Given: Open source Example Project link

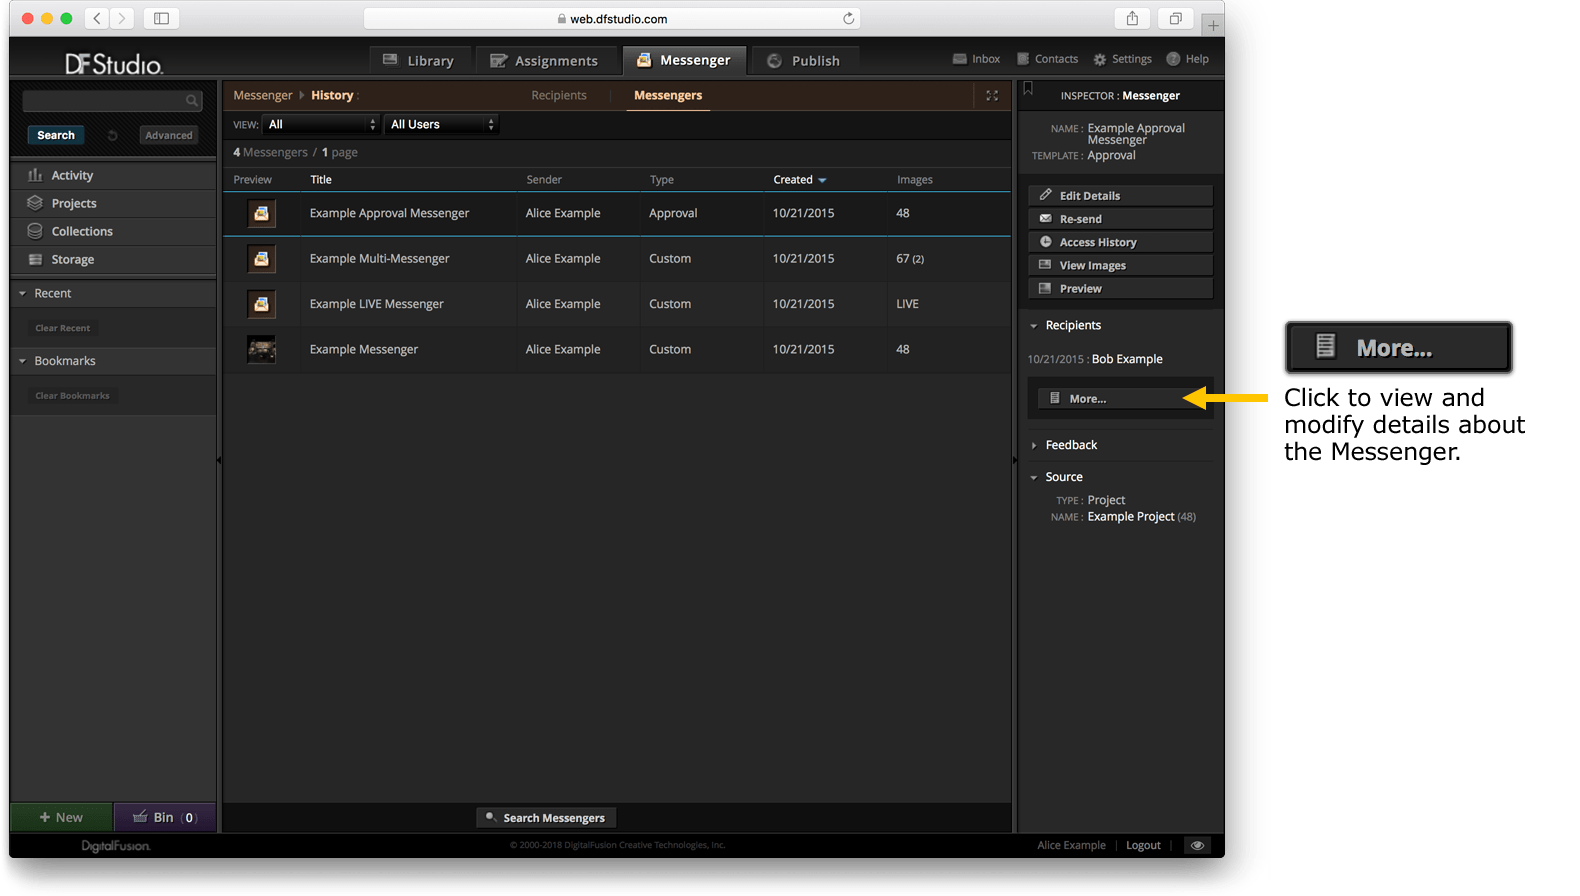Looking at the screenshot, I should coord(1131,517).
